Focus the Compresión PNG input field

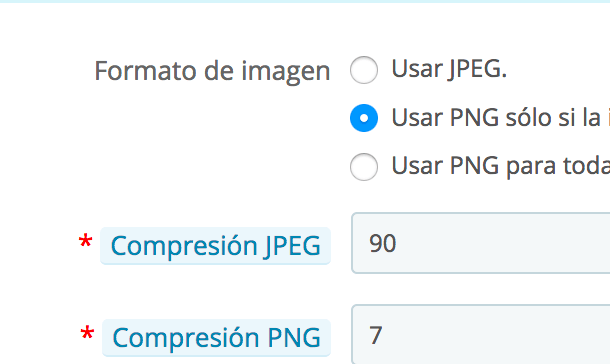click(481, 335)
